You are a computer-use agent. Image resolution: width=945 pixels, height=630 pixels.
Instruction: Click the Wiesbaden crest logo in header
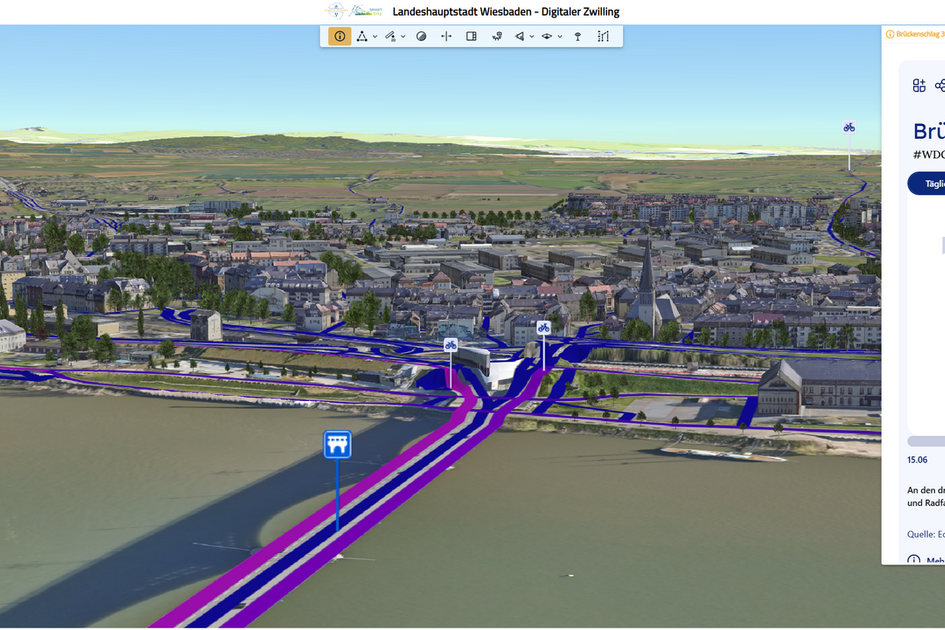point(335,11)
